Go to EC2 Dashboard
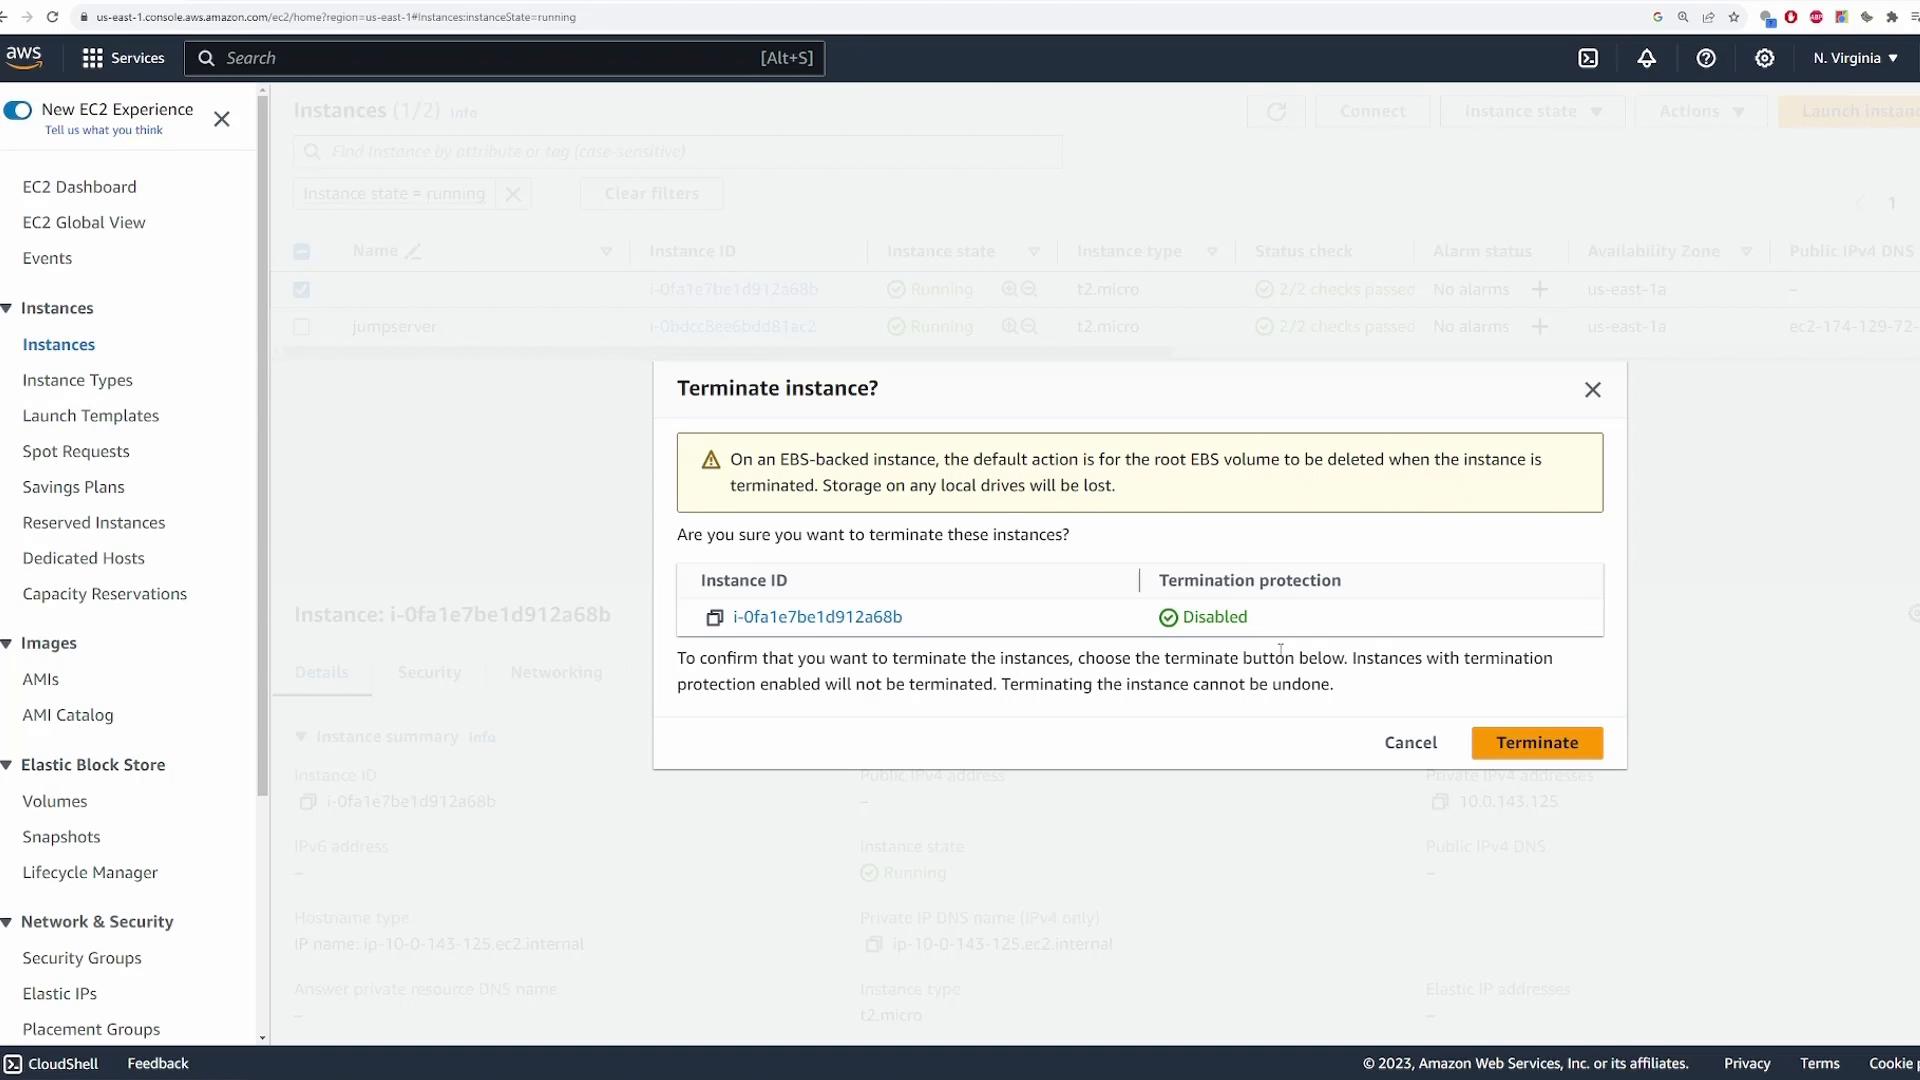 pos(79,187)
